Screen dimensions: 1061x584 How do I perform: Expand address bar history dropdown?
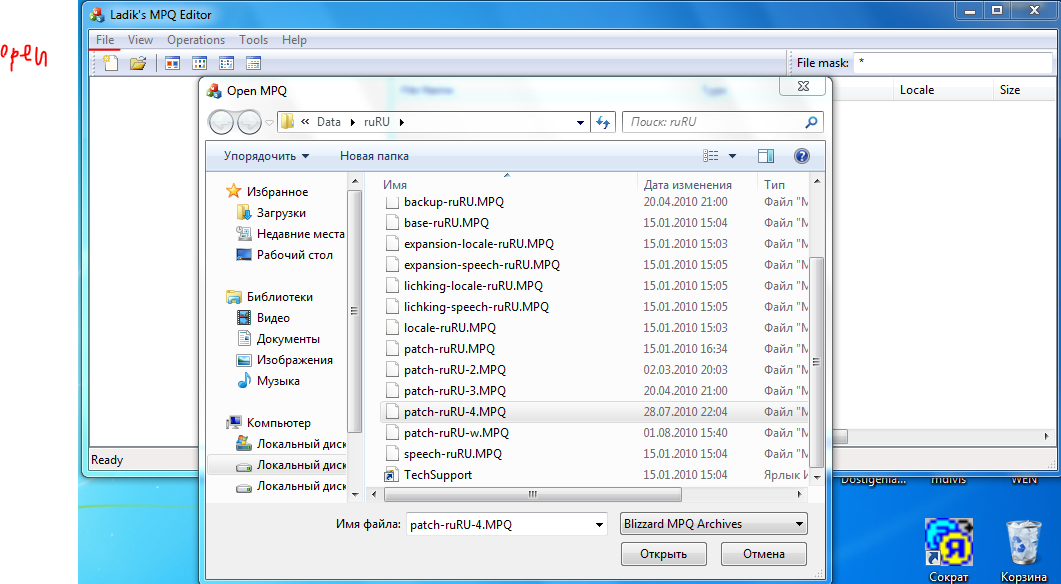[581, 123]
